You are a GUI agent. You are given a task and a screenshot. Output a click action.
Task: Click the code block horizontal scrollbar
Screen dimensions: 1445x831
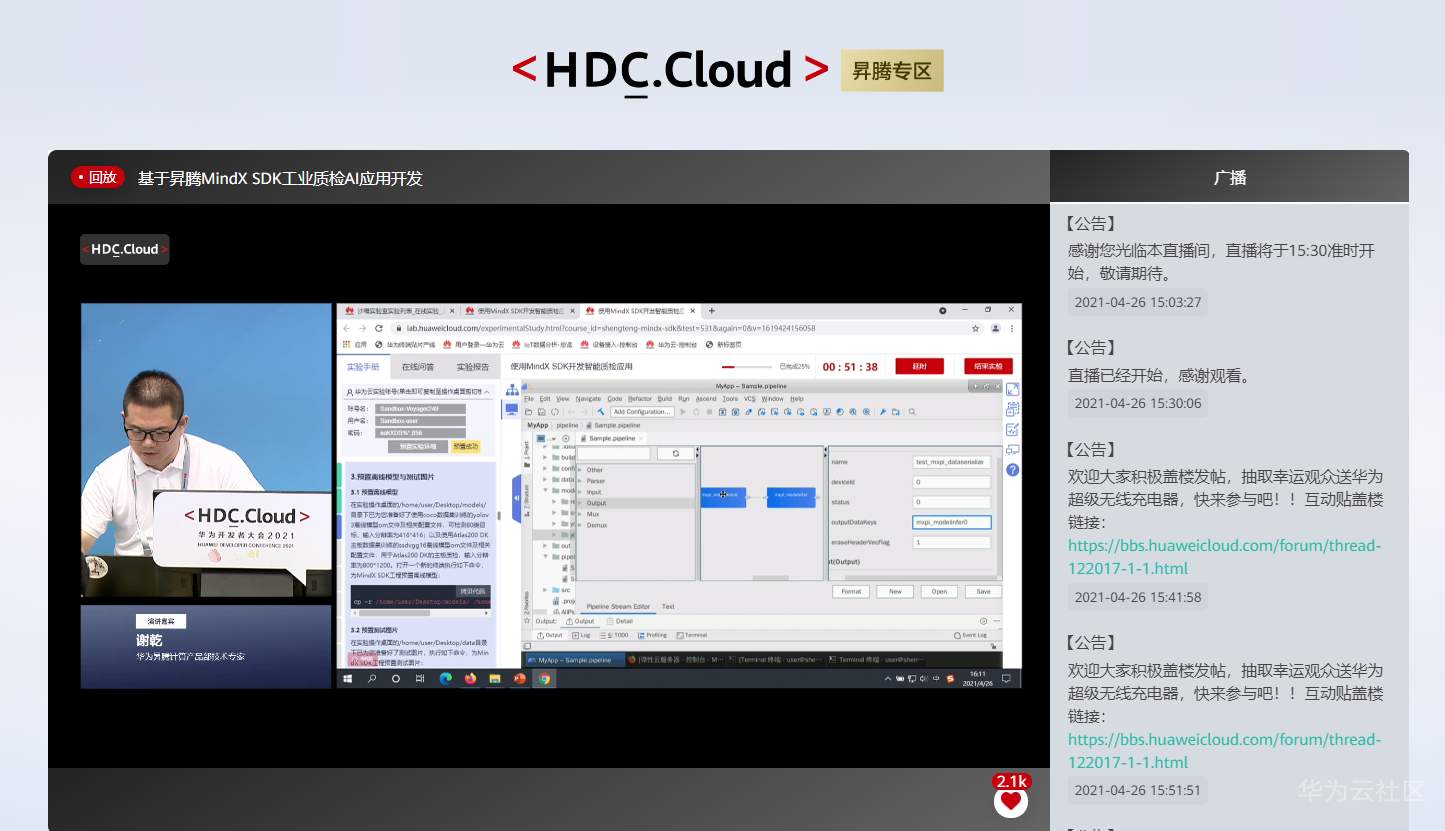(421, 612)
